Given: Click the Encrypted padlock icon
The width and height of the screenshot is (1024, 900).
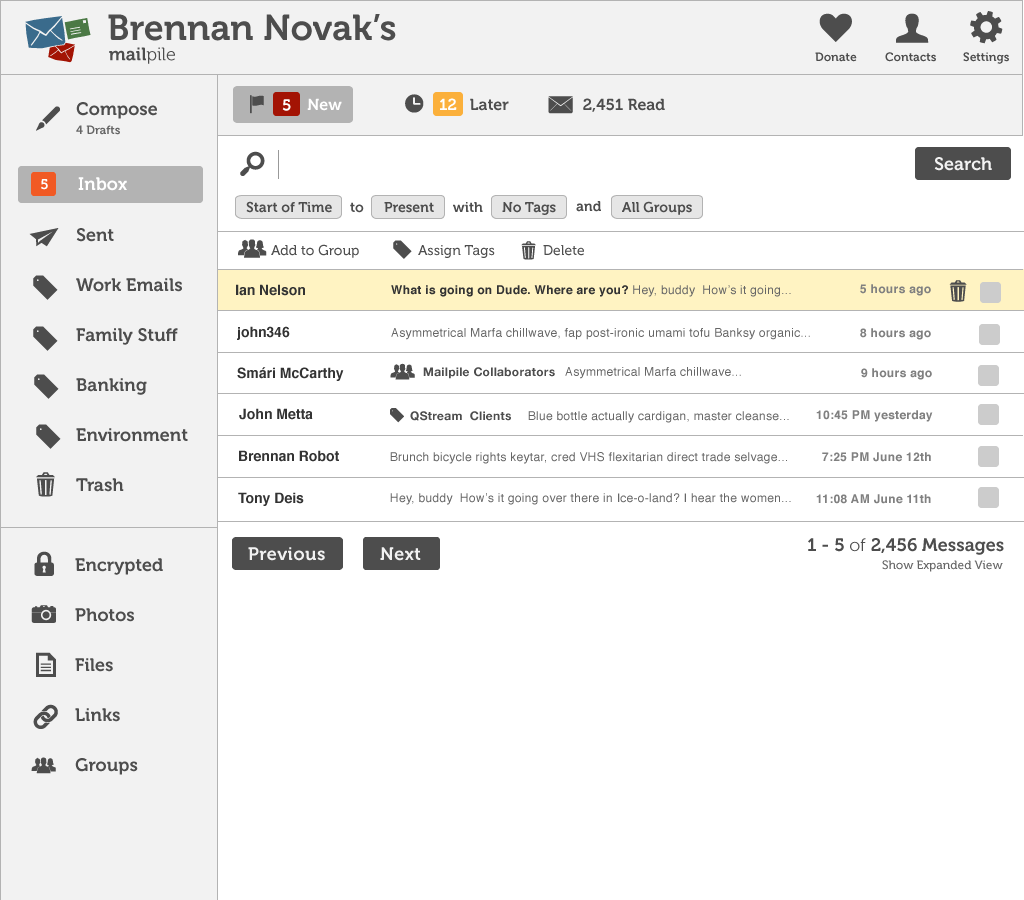Looking at the screenshot, I should [x=44, y=564].
